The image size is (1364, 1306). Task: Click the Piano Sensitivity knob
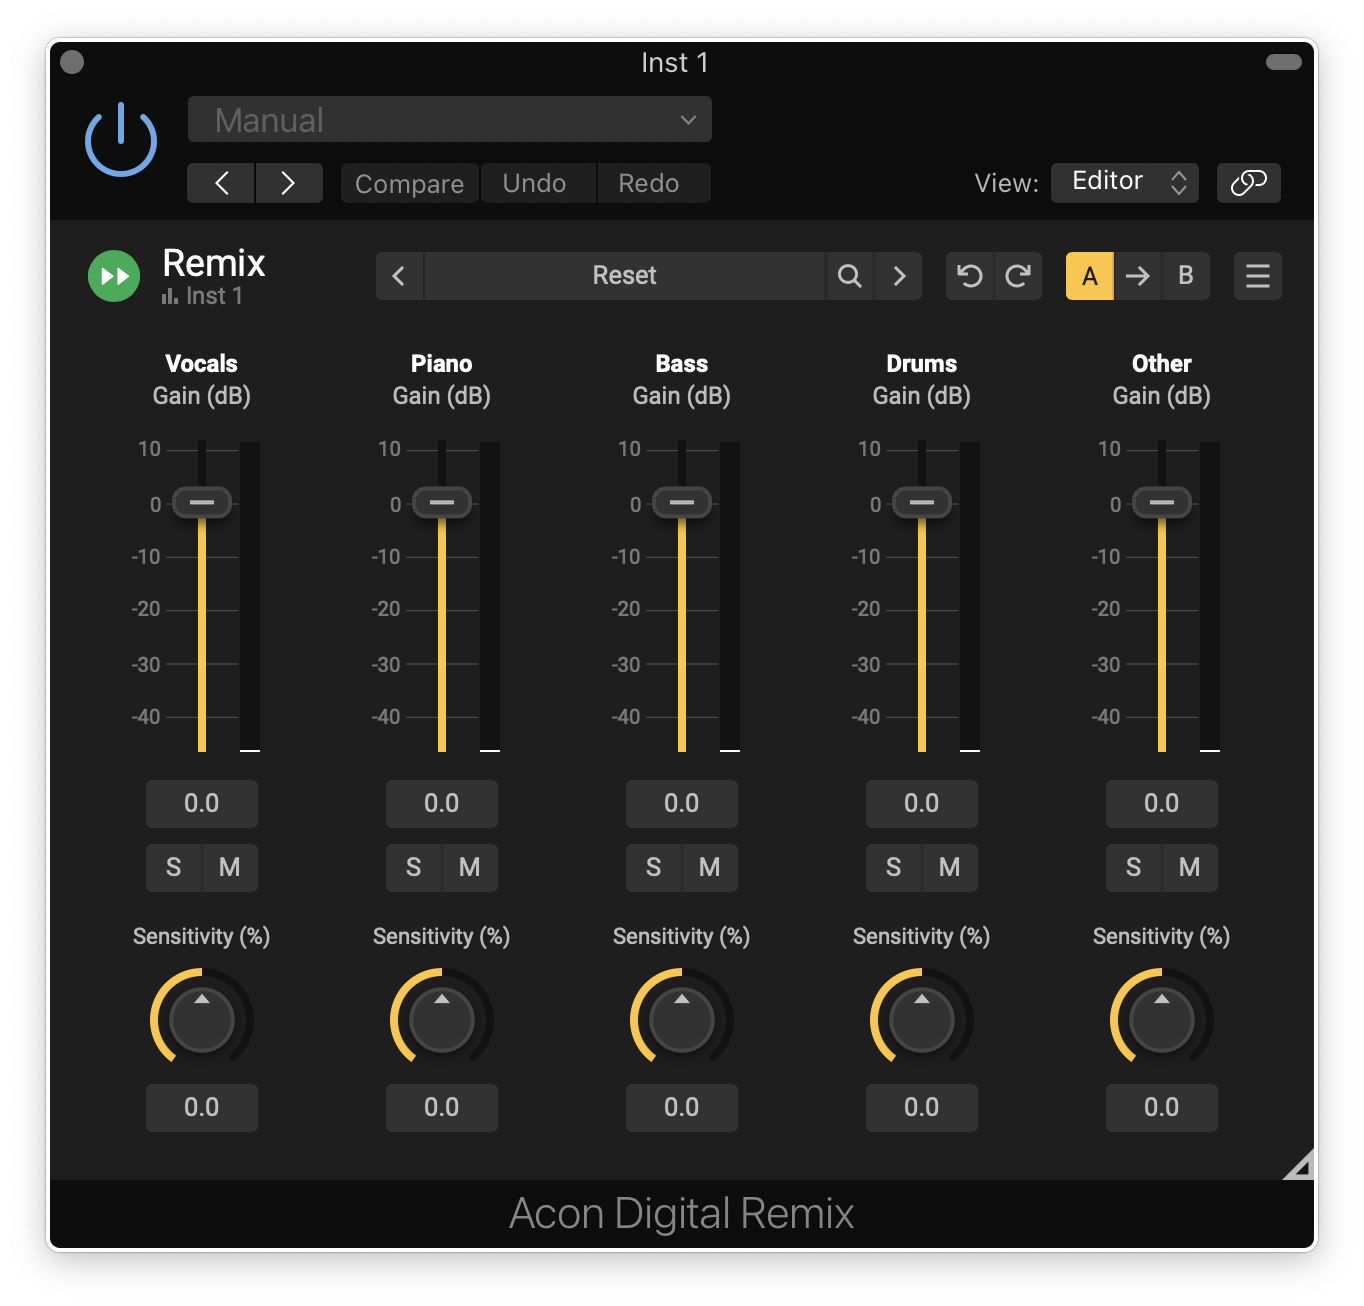click(x=442, y=1019)
